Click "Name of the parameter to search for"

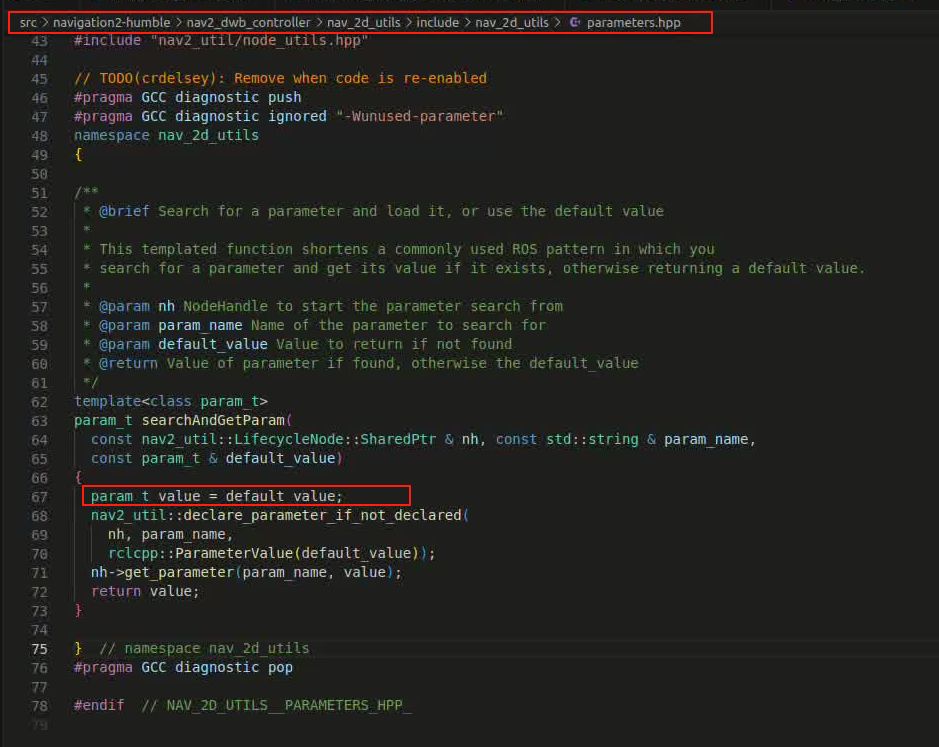(398, 326)
